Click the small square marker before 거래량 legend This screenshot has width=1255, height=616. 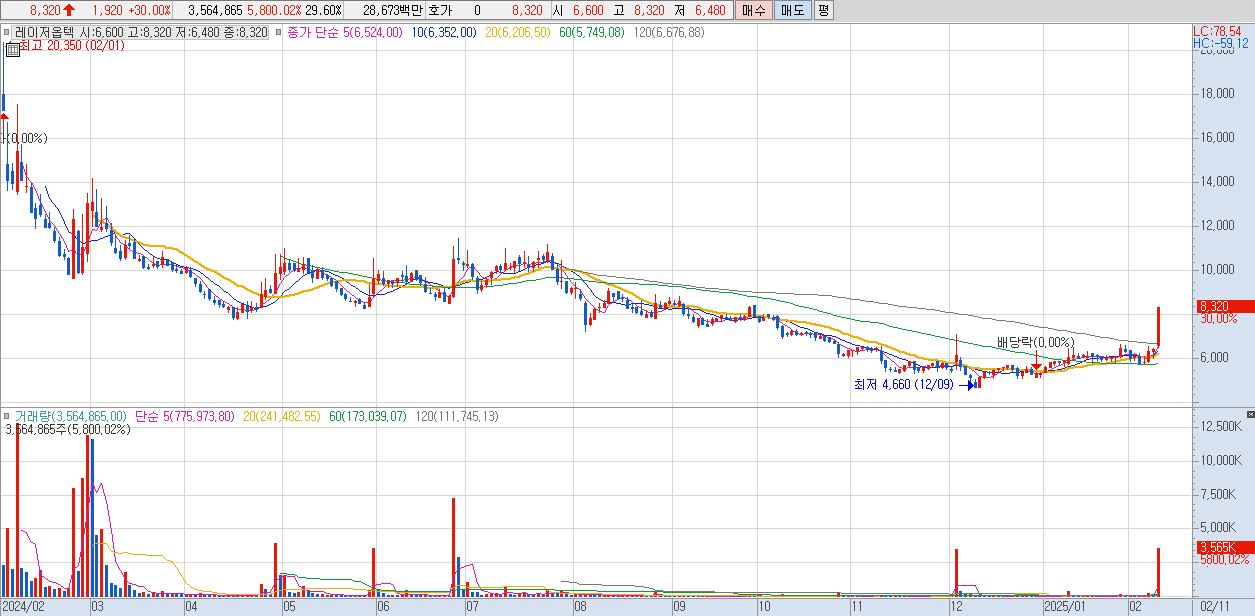[8, 416]
